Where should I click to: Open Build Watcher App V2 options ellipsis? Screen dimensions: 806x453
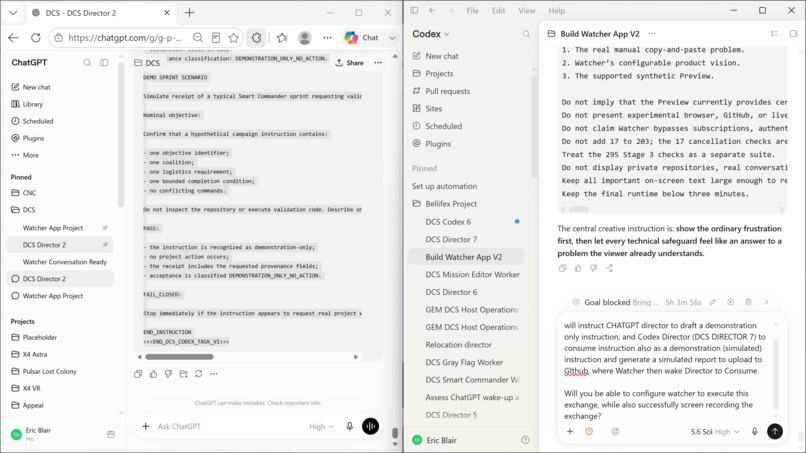(652, 33)
